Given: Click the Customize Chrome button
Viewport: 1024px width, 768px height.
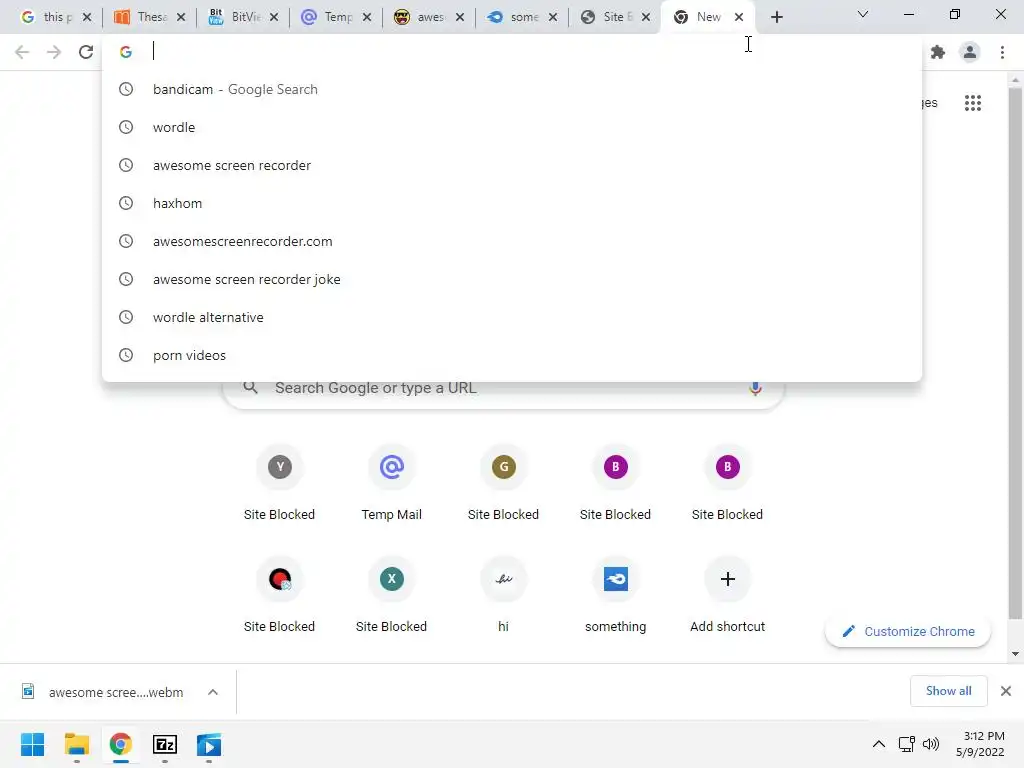Looking at the screenshot, I should click(x=908, y=632).
